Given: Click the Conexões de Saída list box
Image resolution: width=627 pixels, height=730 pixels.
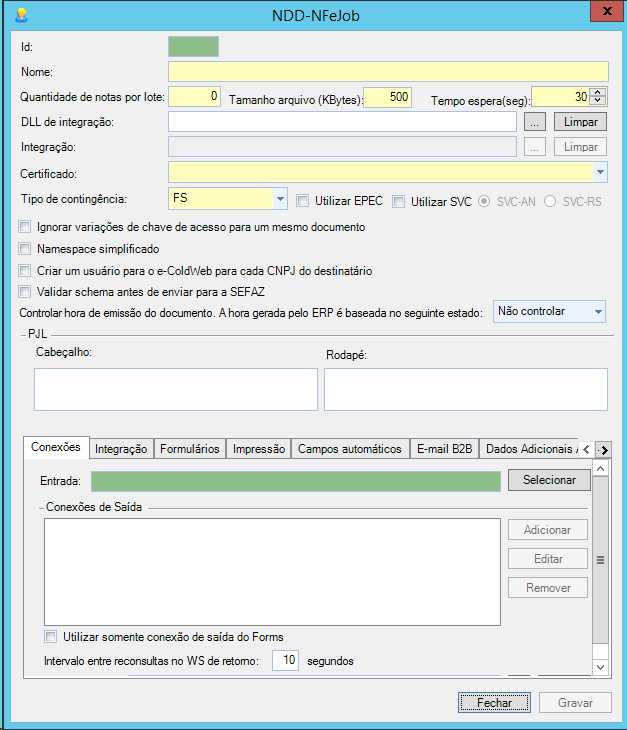Looking at the screenshot, I should [272, 572].
